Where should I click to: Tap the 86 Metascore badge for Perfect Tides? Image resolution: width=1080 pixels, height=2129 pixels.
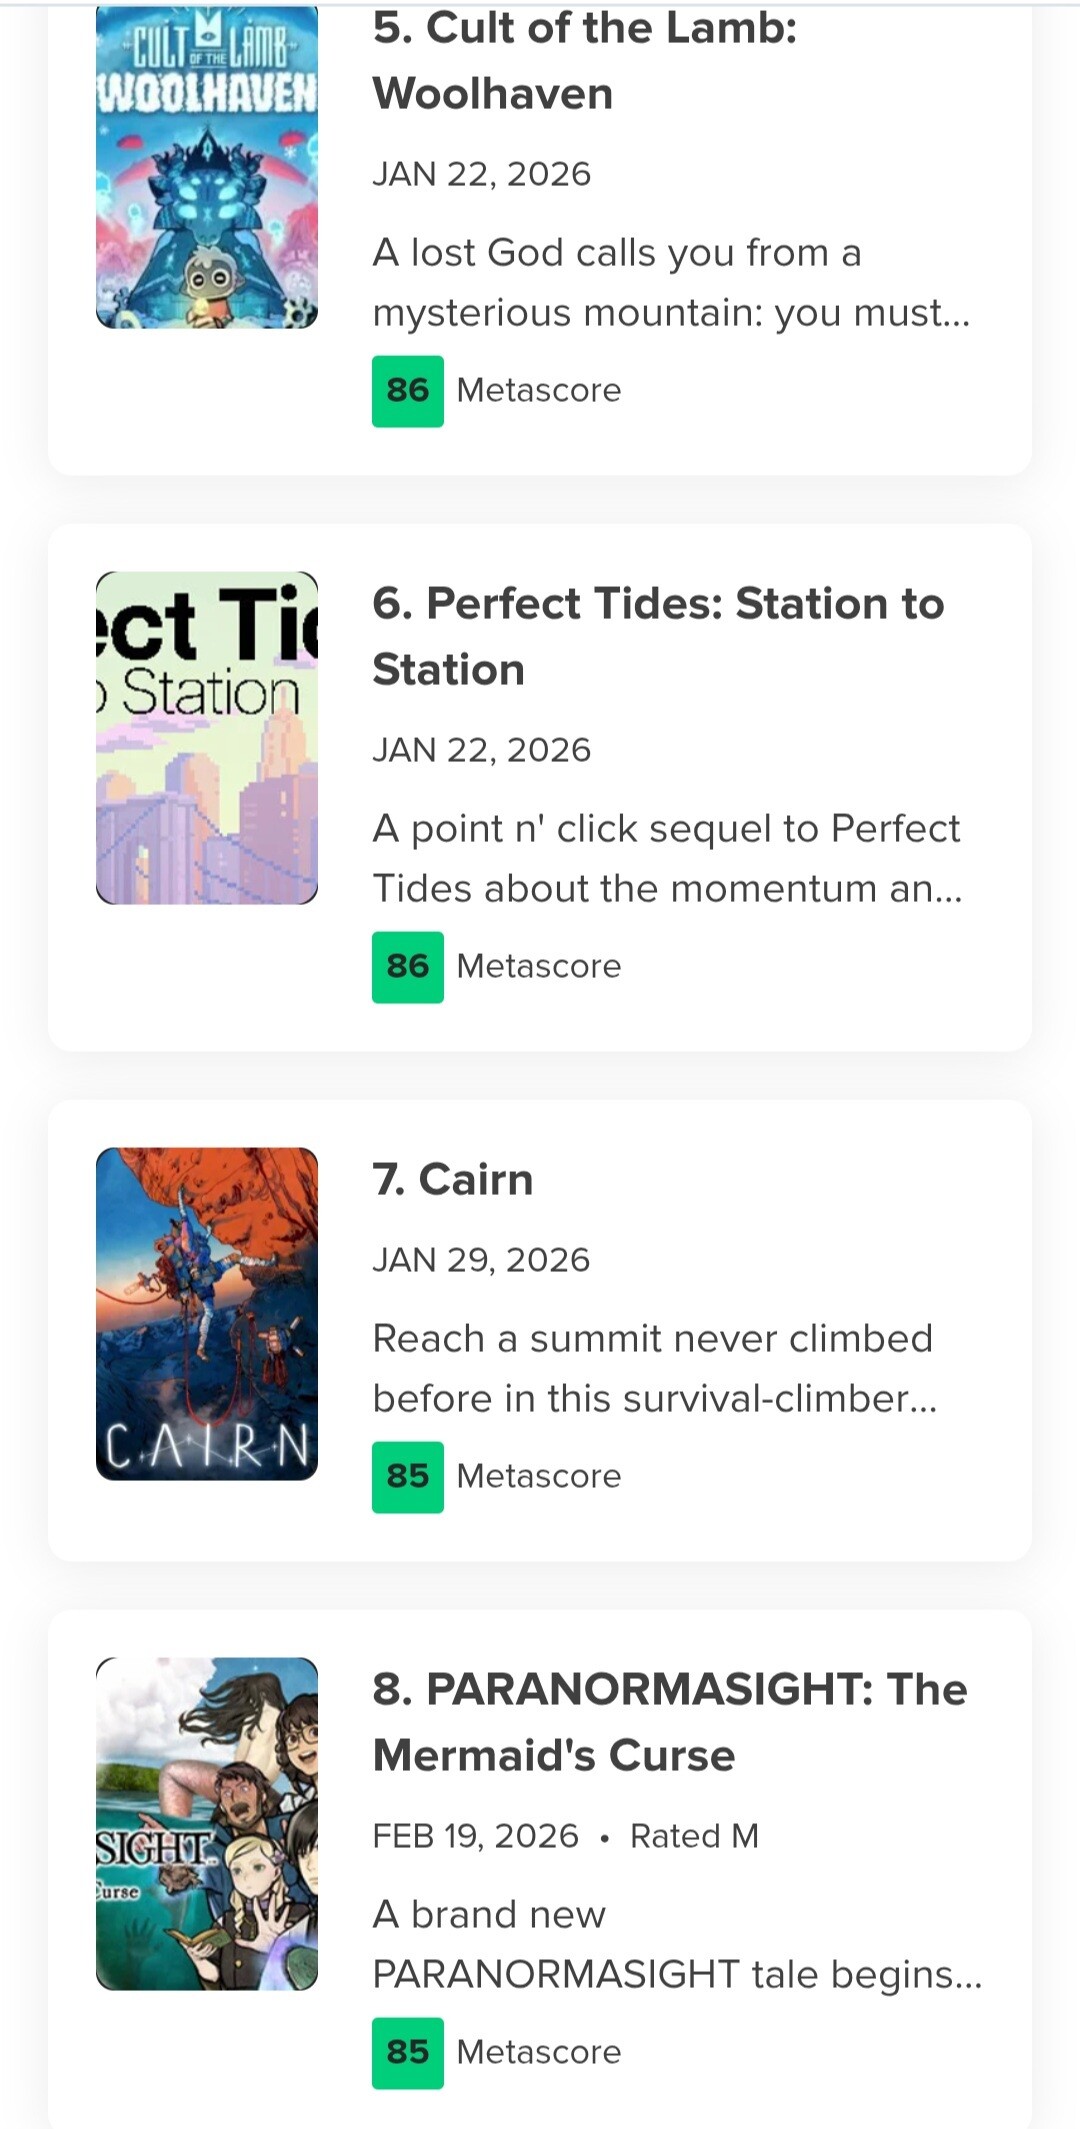pos(408,967)
